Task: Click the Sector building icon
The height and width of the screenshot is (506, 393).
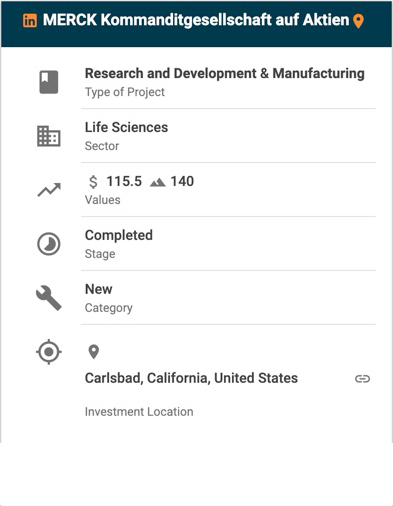Action: [x=49, y=136]
